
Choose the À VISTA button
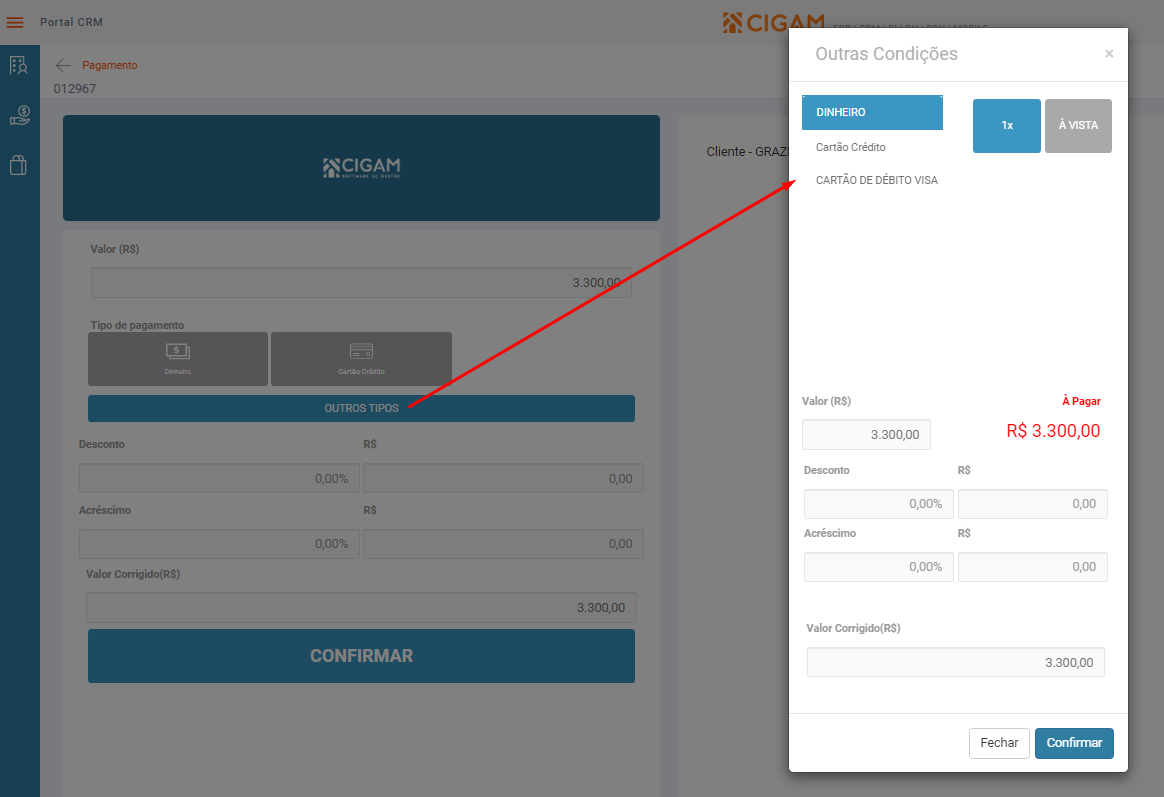pyautogui.click(x=1078, y=125)
